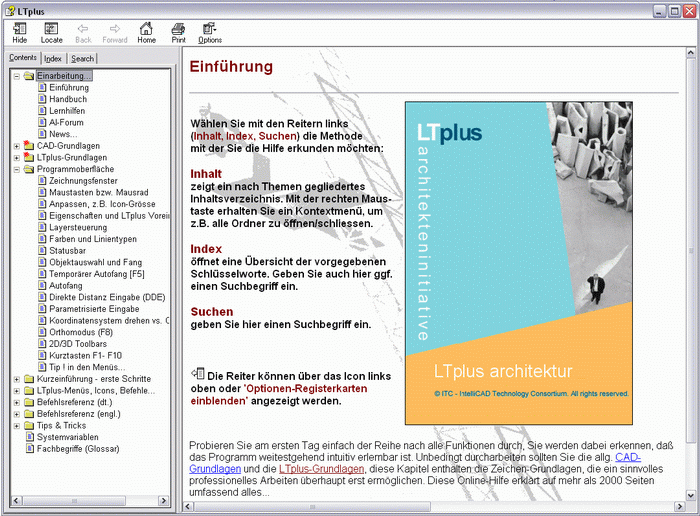Click the LTplus-Grundlagen folder icon
The width and height of the screenshot is (700, 516).
(29, 157)
